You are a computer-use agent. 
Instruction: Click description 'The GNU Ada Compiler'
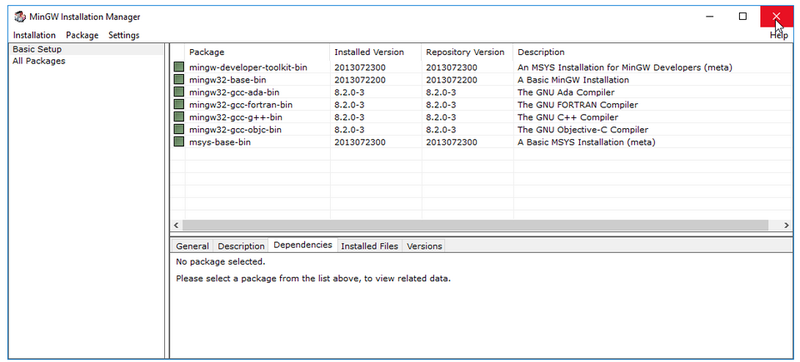pyautogui.click(x=566, y=92)
